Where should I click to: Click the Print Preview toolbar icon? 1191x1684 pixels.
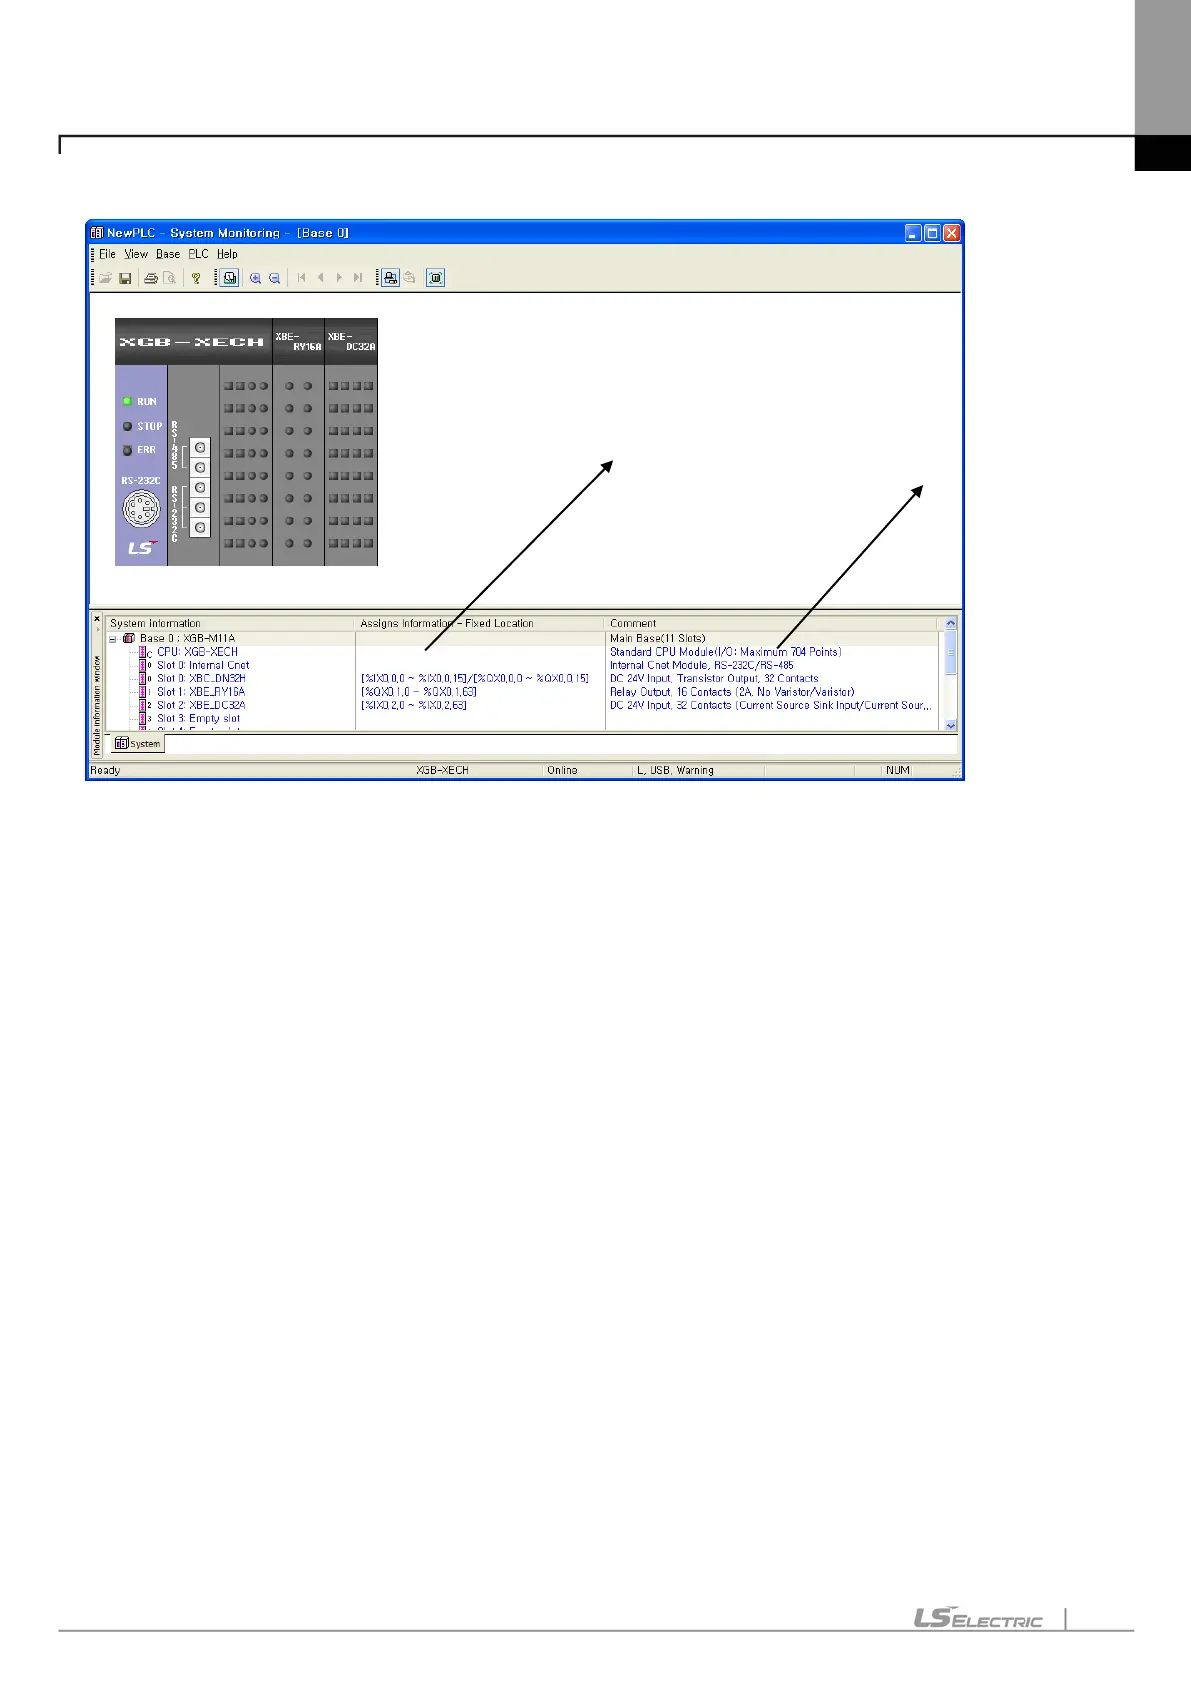[x=170, y=278]
